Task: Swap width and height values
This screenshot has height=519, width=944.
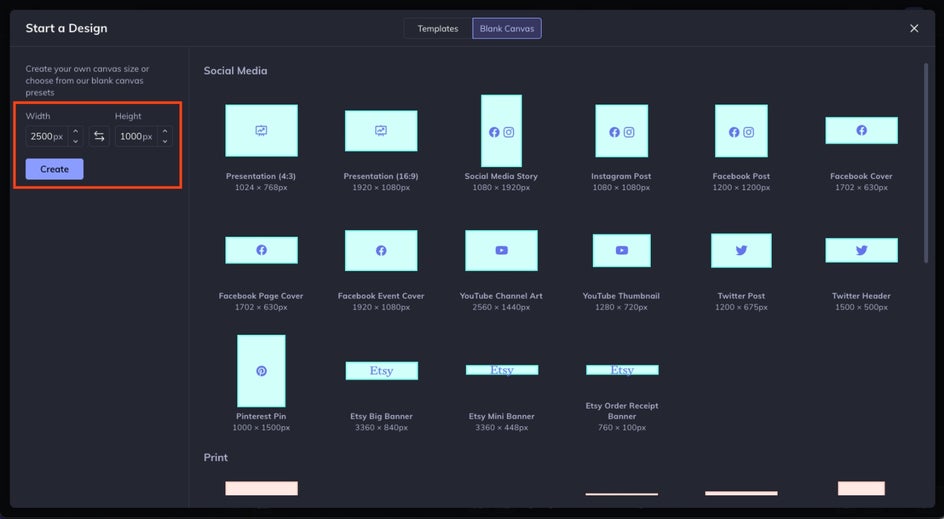Action: tap(99, 136)
